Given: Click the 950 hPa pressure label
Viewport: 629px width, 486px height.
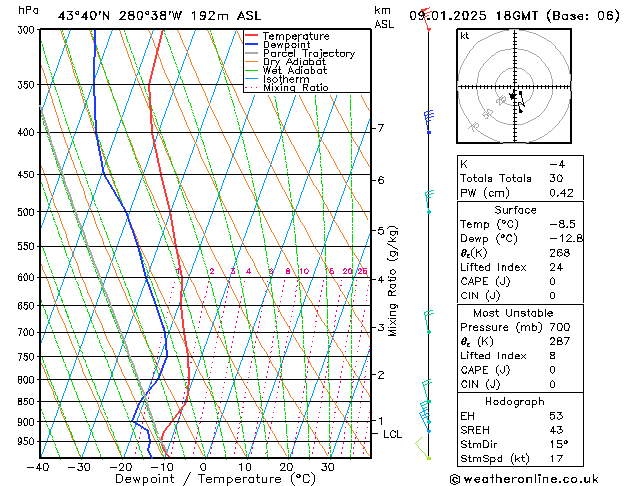Looking at the screenshot, I should (x=28, y=441).
